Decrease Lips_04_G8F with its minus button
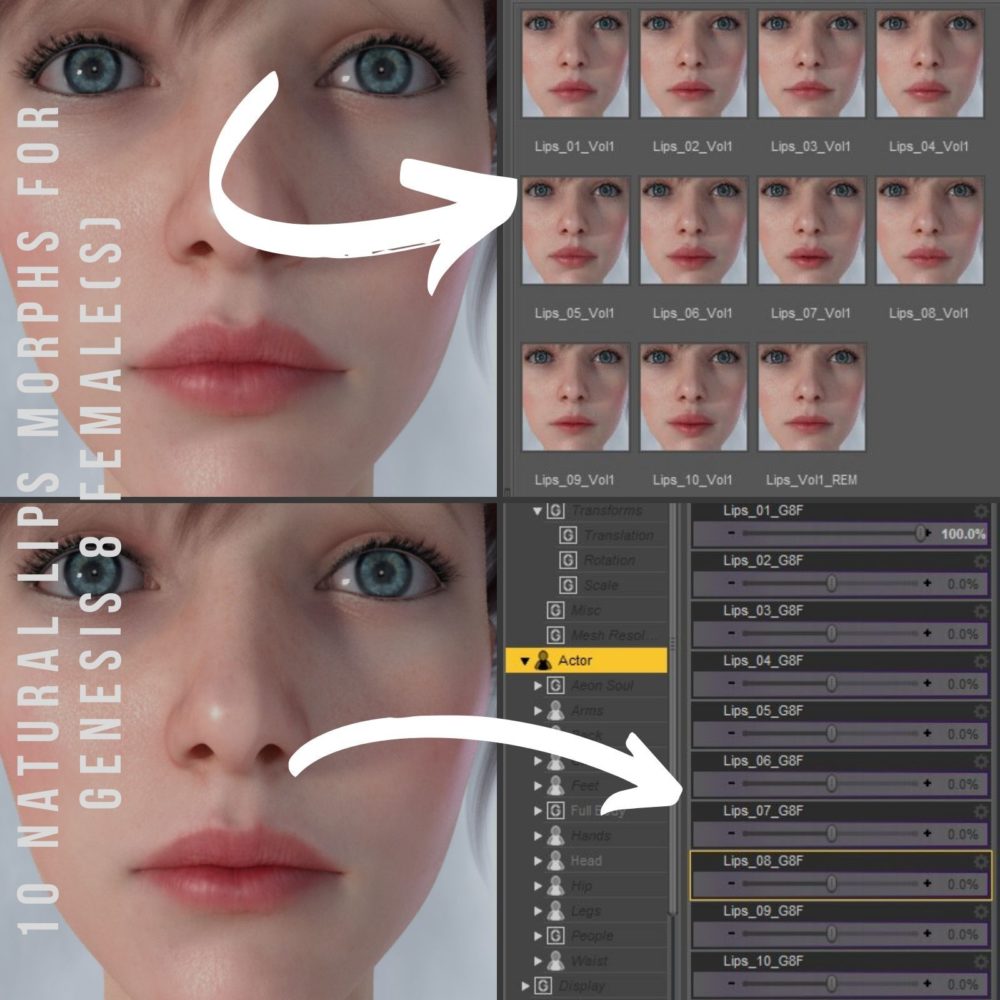This screenshot has width=1000, height=1000. pyautogui.click(x=731, y=683)
